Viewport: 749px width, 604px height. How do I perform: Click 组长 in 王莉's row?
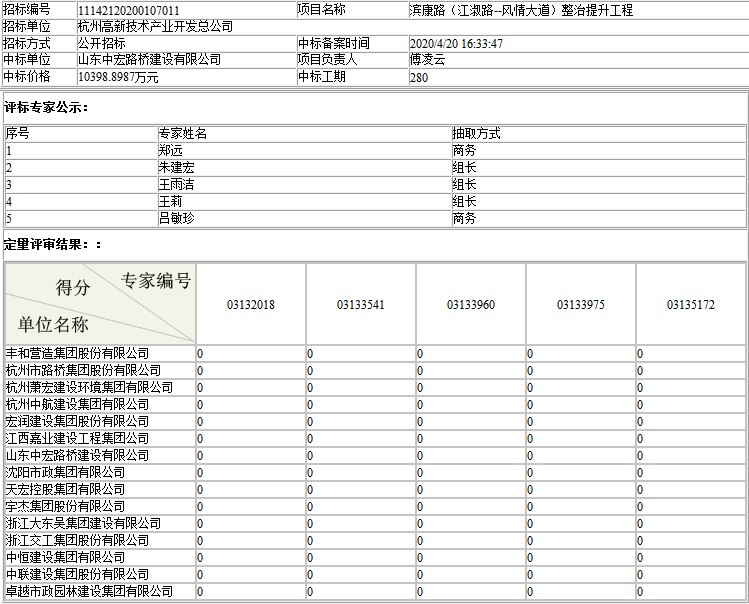click(x=464, y=202)
